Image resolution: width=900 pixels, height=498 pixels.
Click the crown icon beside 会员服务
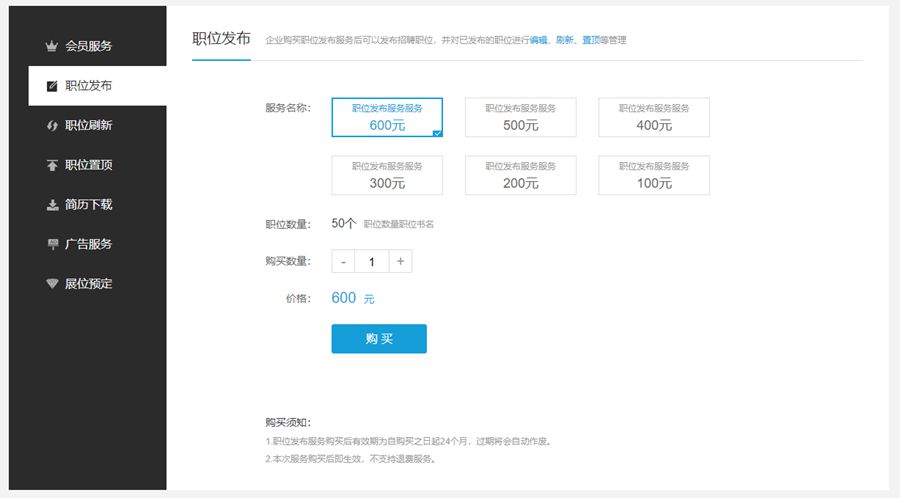coord(52,46)
